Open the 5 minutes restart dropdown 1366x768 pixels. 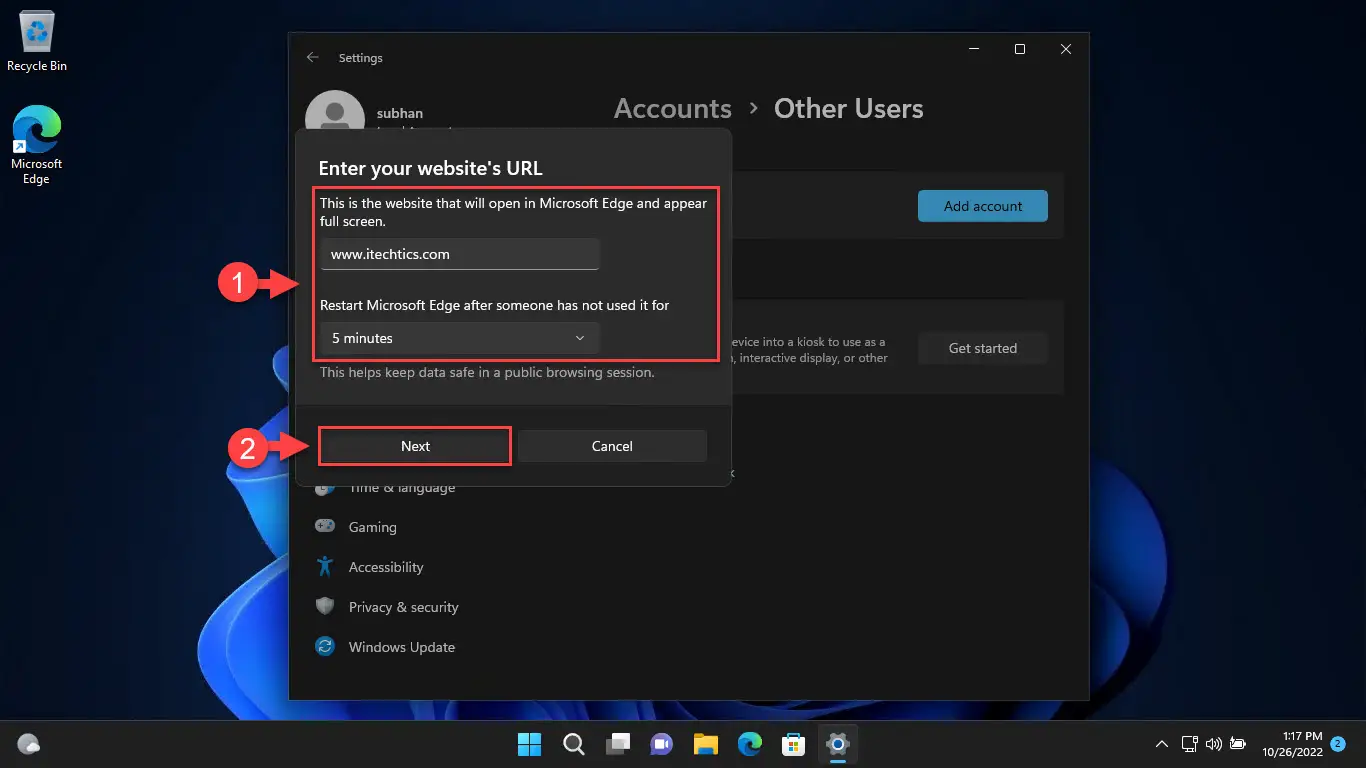tap(460, 338)
